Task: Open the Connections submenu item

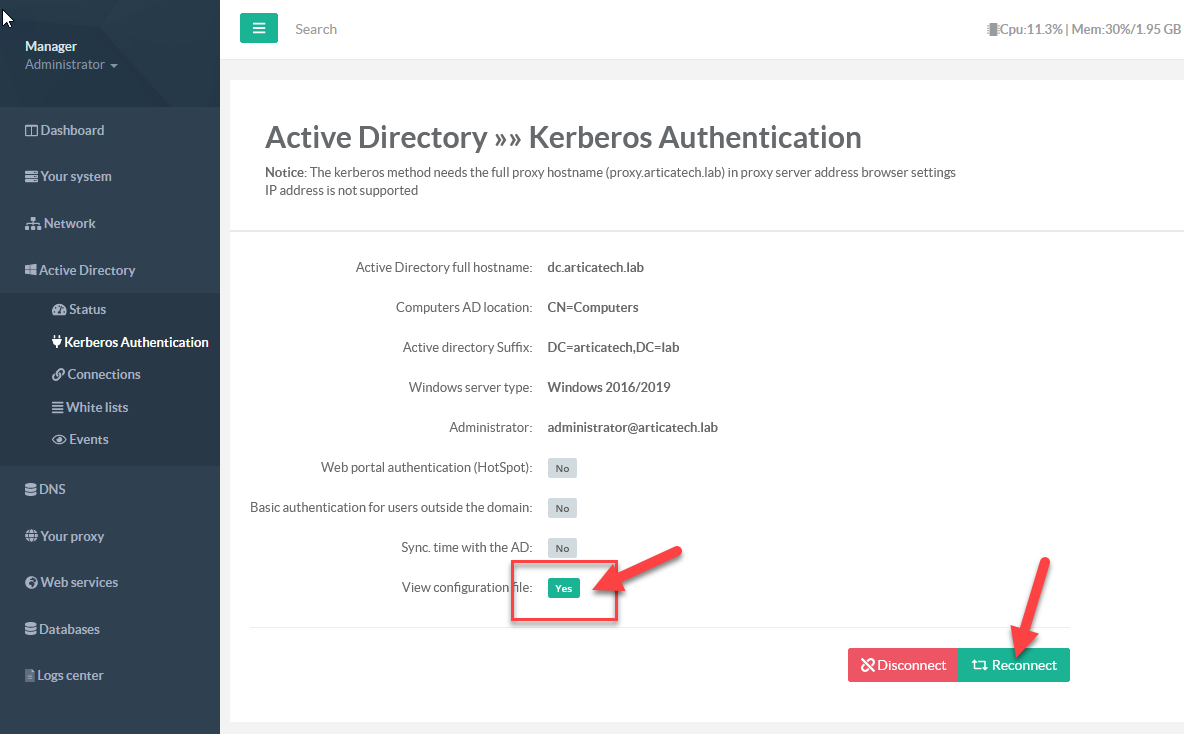Action: point(103,374)
